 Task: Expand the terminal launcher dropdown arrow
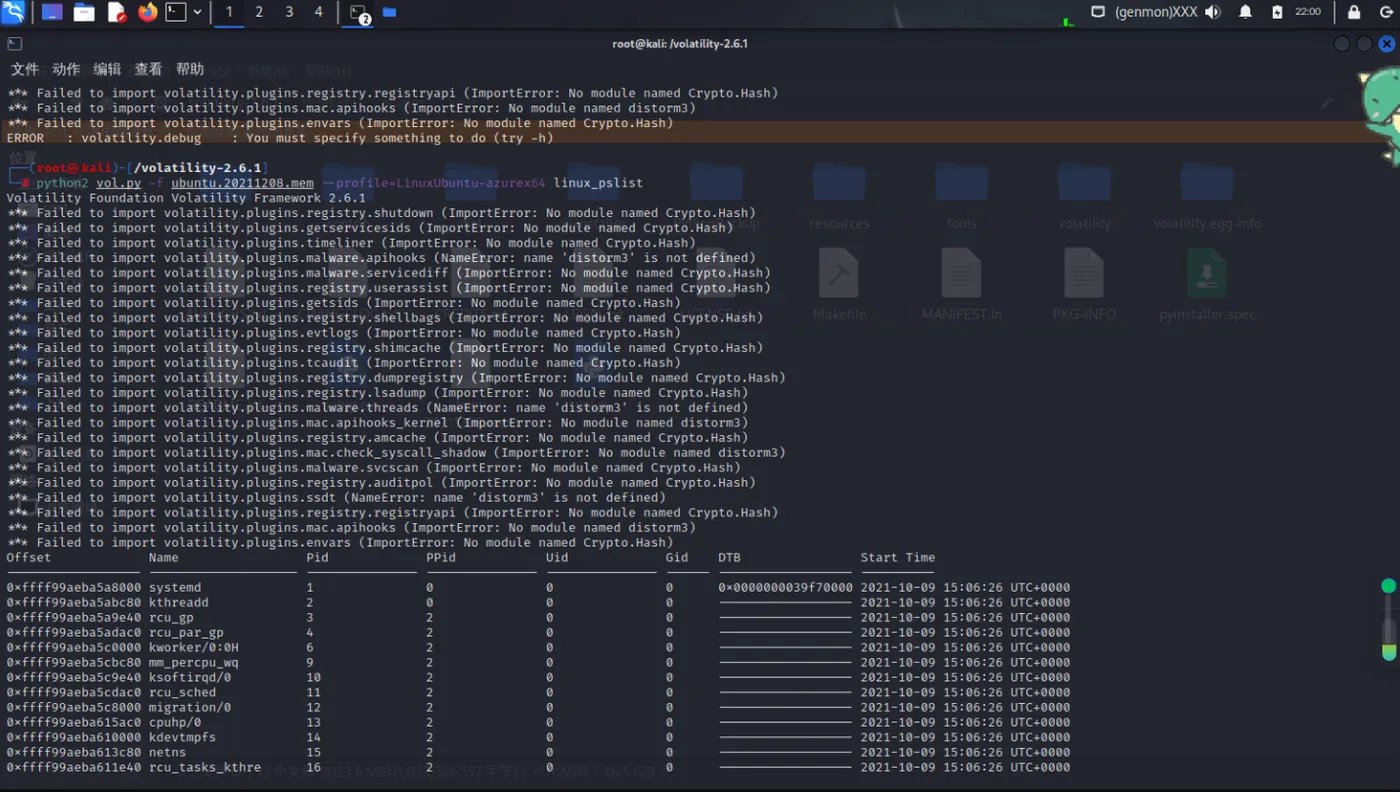click(x=198, y=12)
